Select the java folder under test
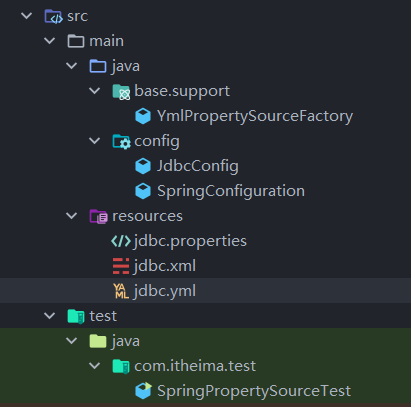 tap(126, 341)
